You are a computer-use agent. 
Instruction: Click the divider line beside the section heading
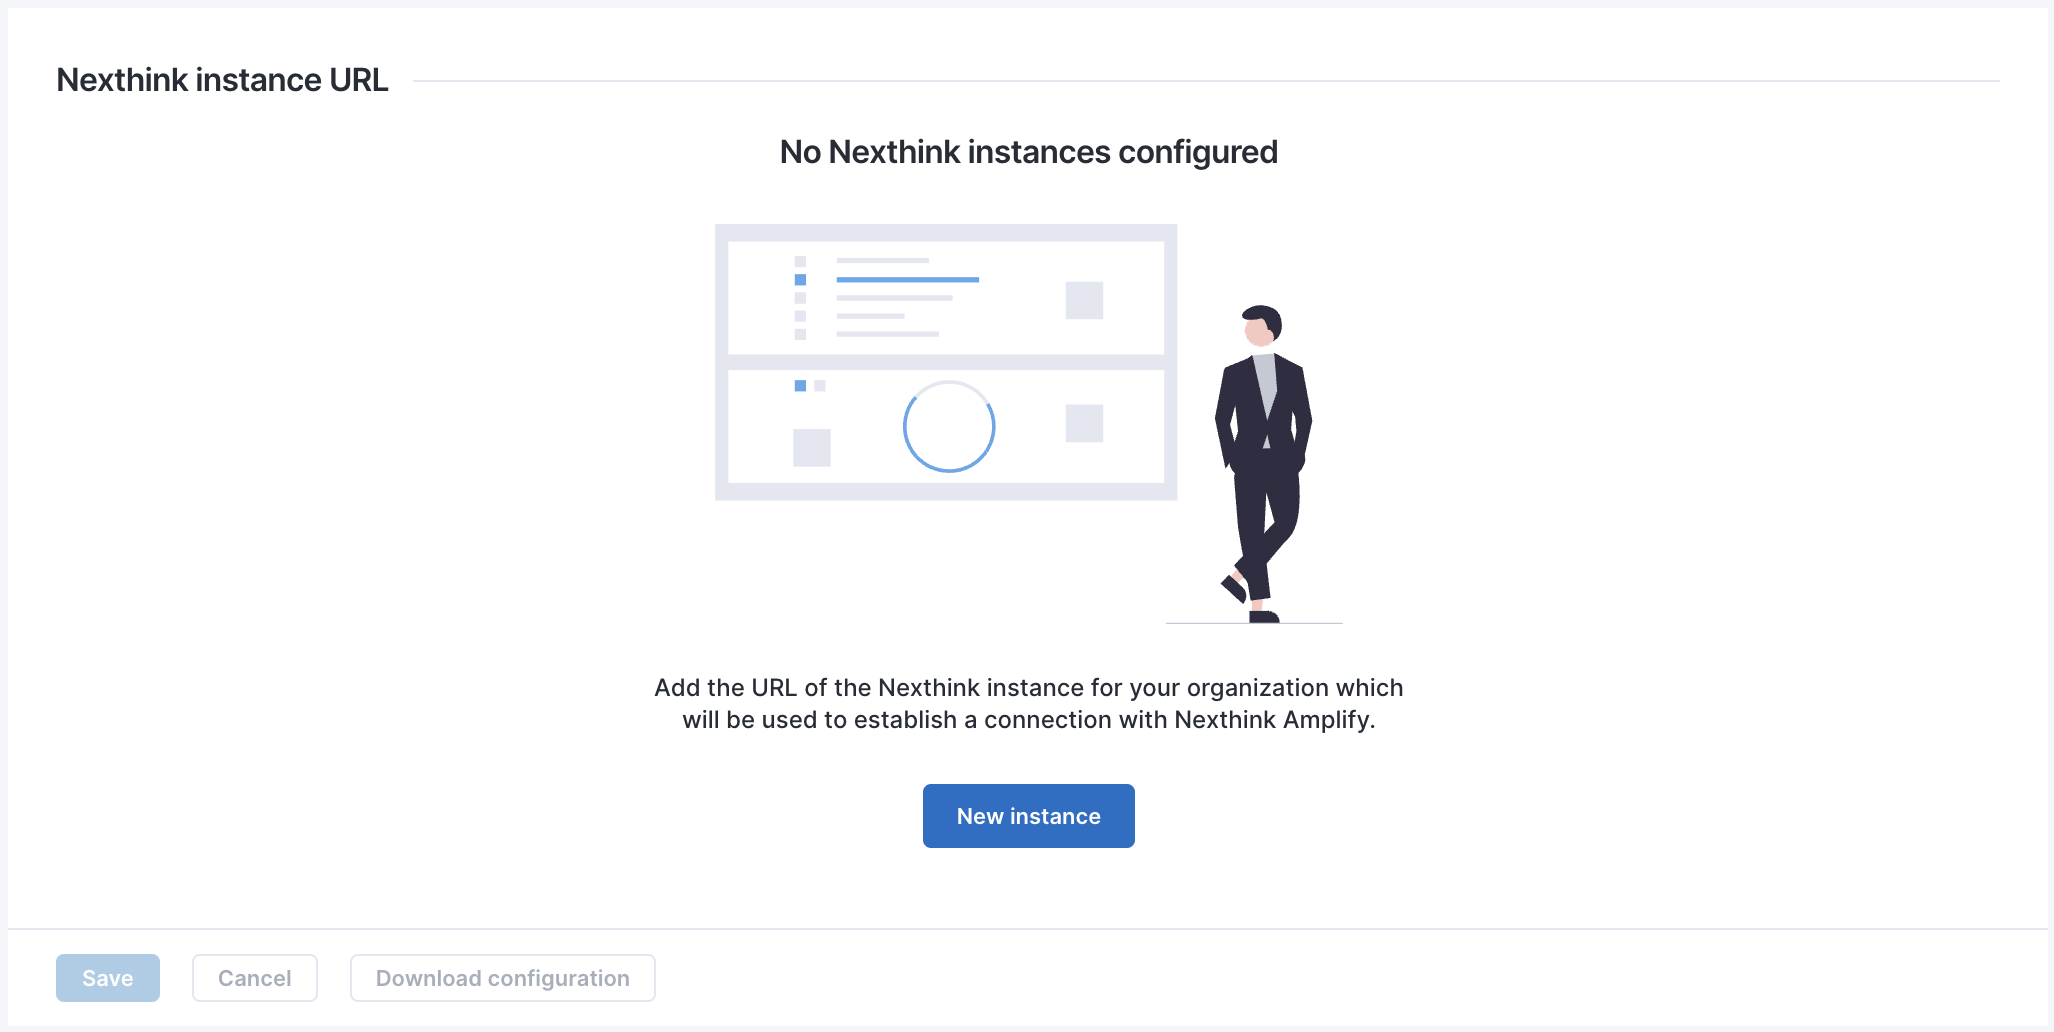[x=1200, y=81]
